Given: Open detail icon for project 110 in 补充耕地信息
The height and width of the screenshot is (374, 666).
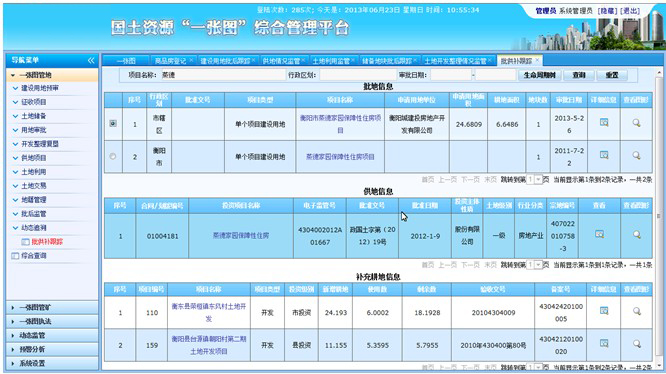Looking at the screenshot, I should tap(604, 311).
